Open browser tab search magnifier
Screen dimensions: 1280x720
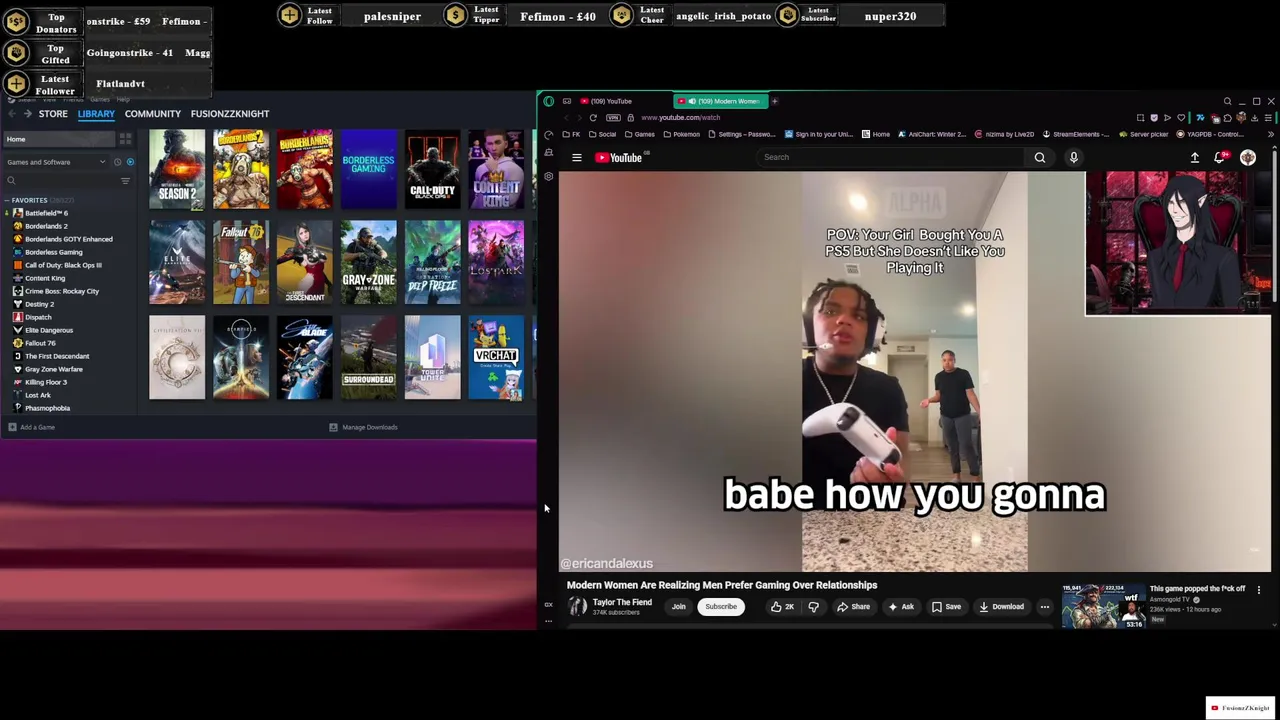1227,101
